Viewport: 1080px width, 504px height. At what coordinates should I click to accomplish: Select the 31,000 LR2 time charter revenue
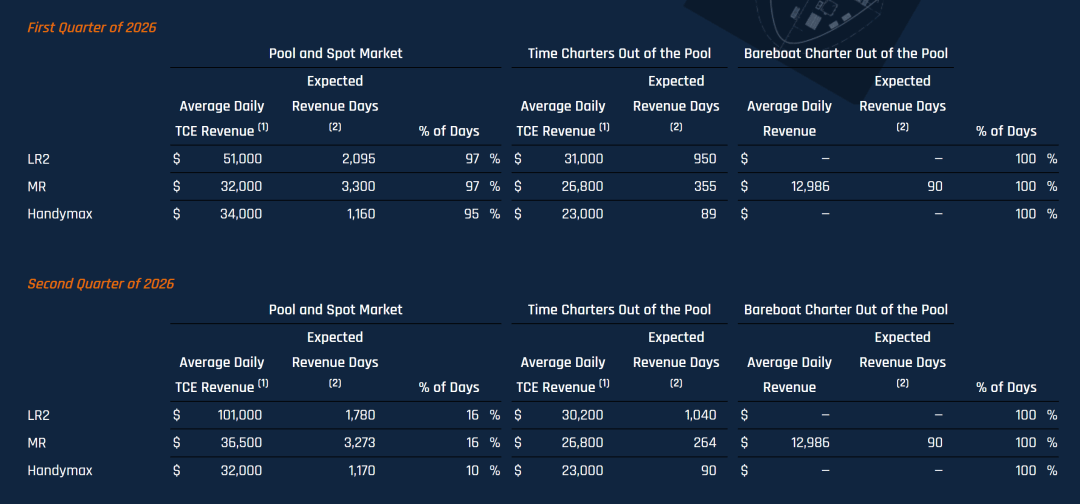pyautogui.click(x=582, y=158)
